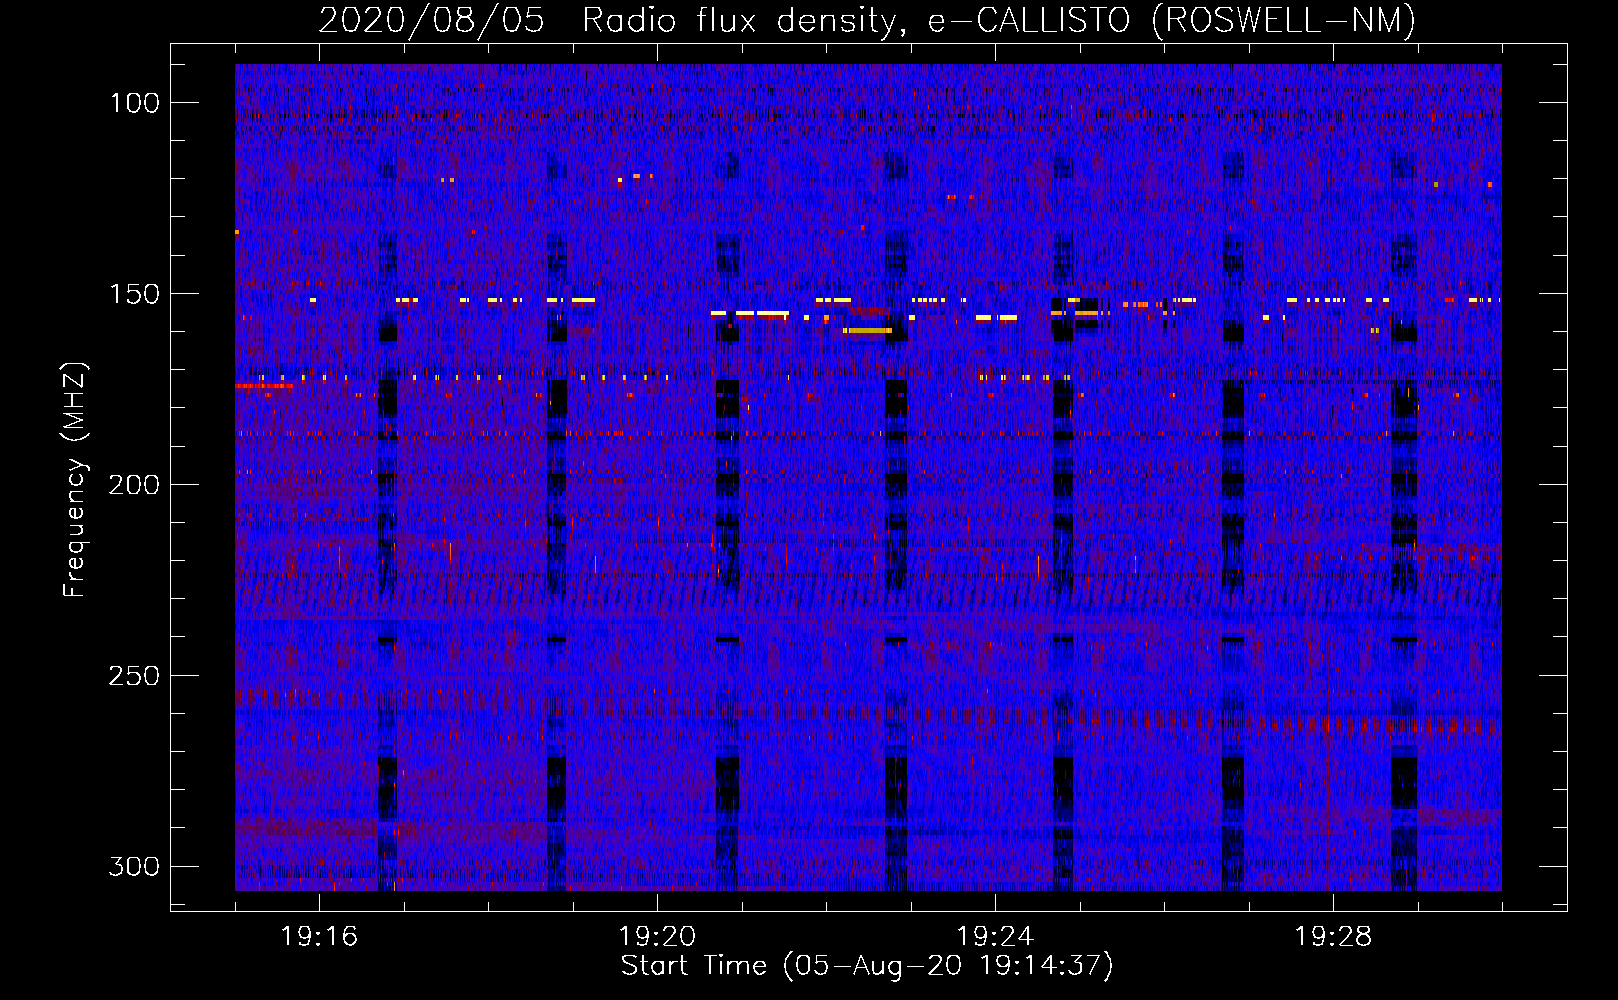Click the 'Frequency (MHZ)' axis label
Viewport: 1618px width, 1000px height.
pos(75,481)
